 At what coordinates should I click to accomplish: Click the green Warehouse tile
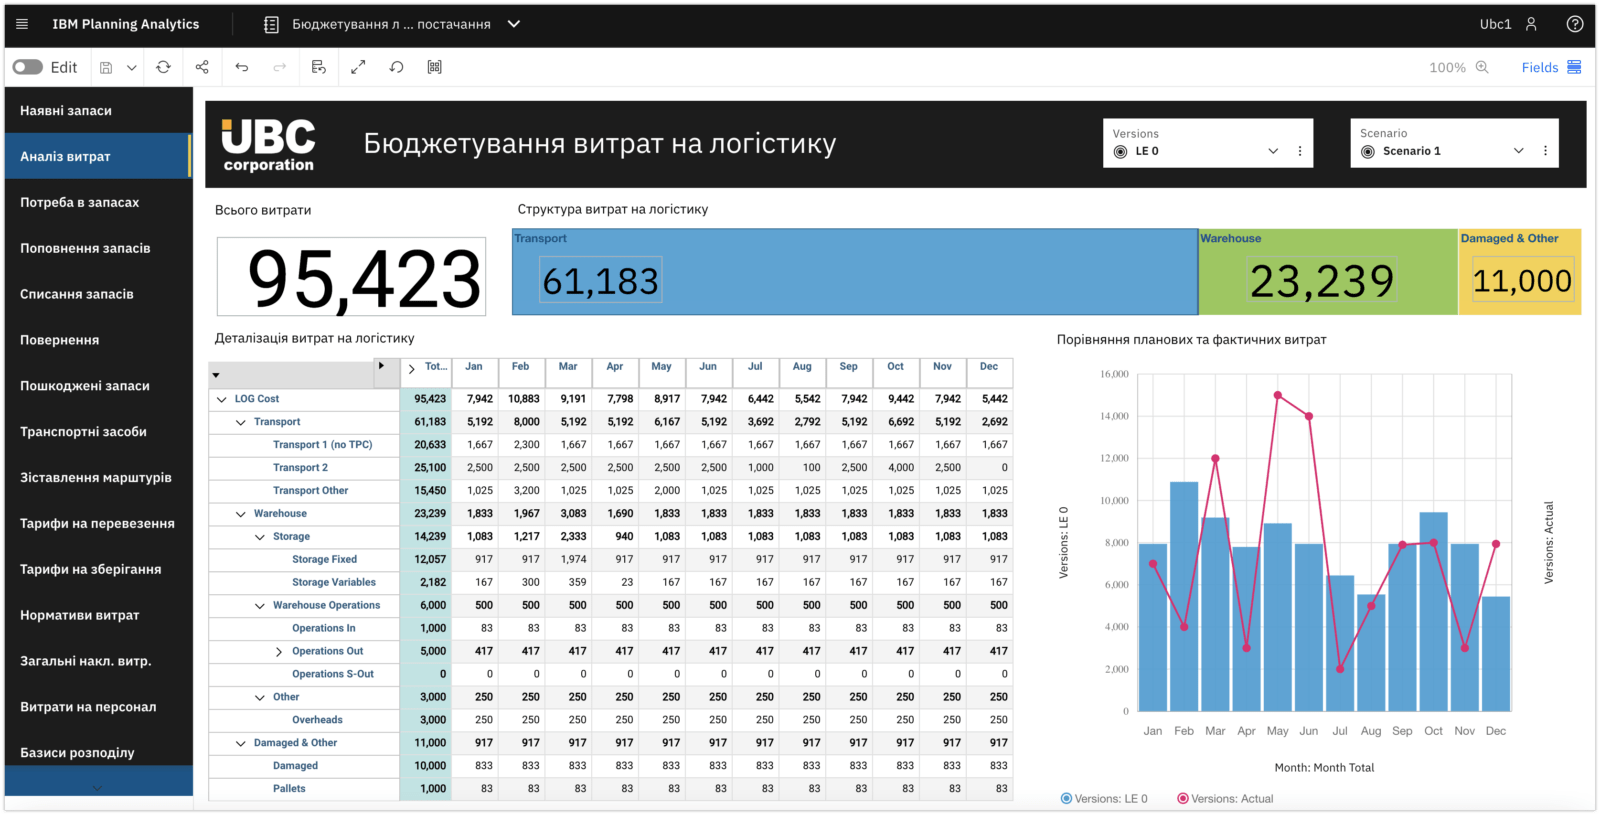click(1328, 272)
